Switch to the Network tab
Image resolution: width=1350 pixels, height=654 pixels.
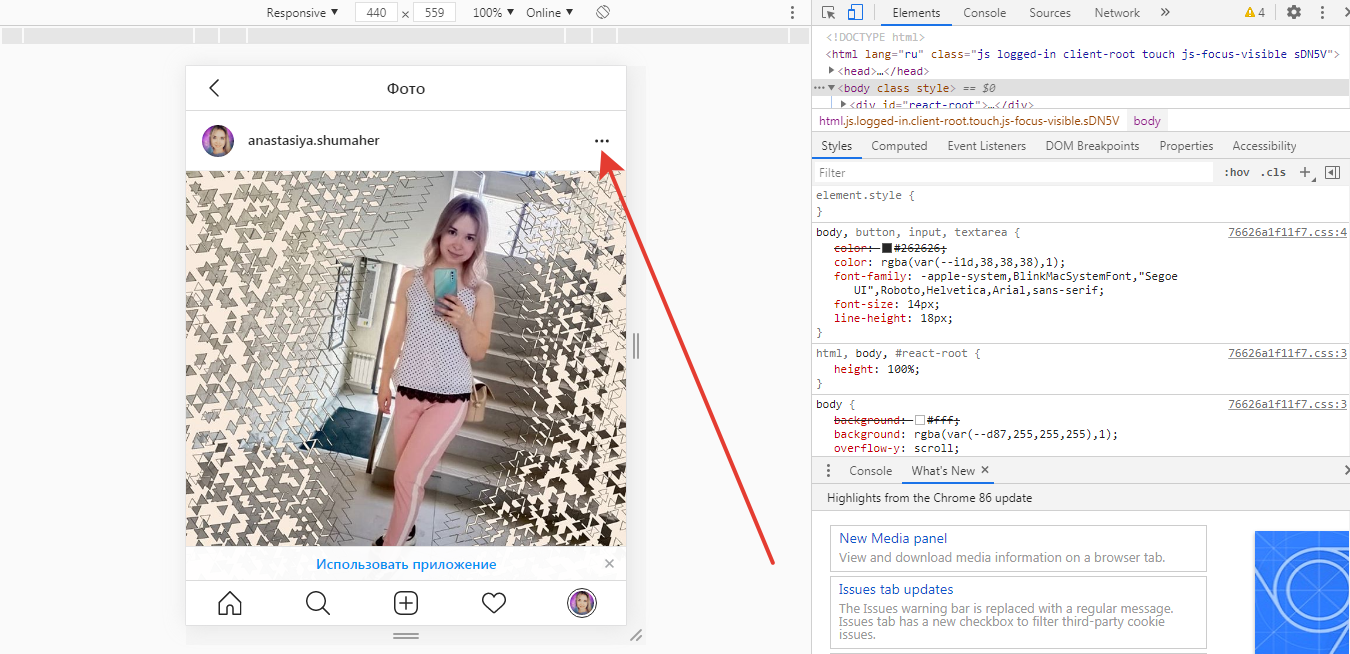click(x=1117, y=13)
